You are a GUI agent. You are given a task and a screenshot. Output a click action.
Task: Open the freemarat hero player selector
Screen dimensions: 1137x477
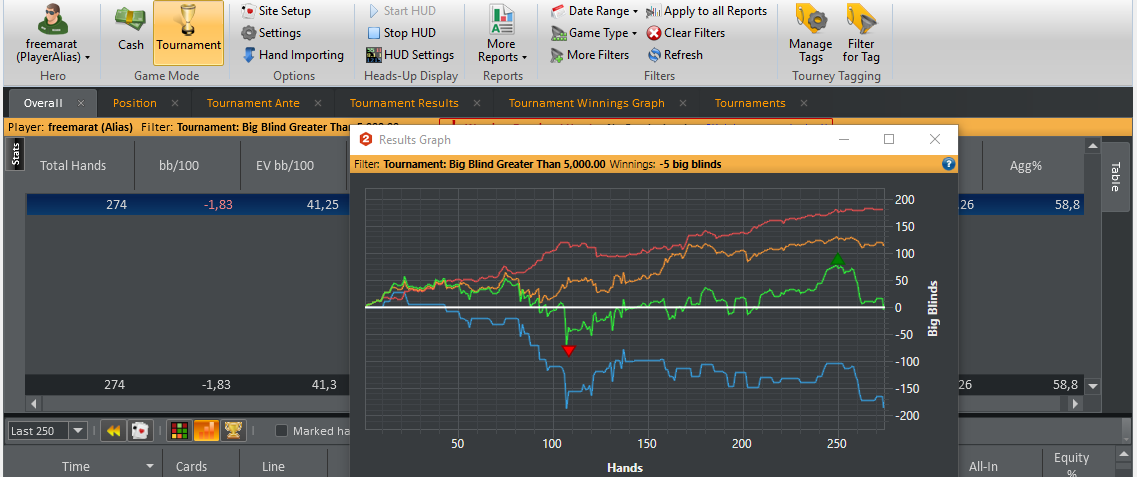click(x=52, y=34)
